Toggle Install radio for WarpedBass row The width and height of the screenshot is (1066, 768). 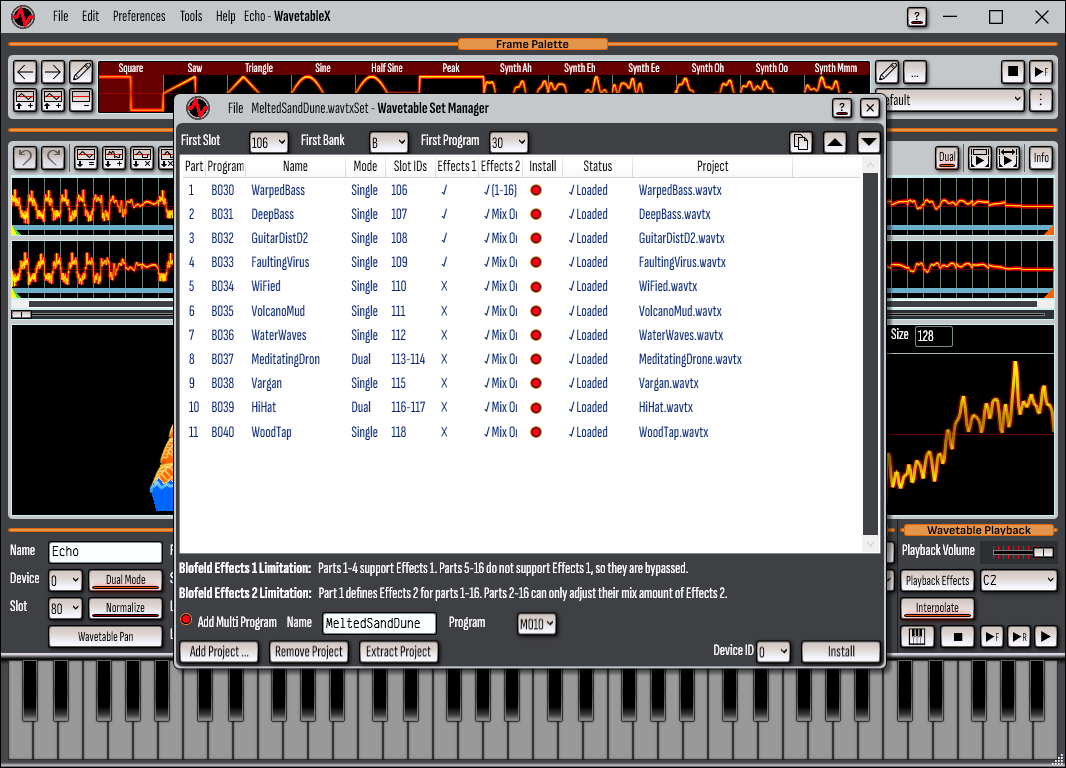536,190
